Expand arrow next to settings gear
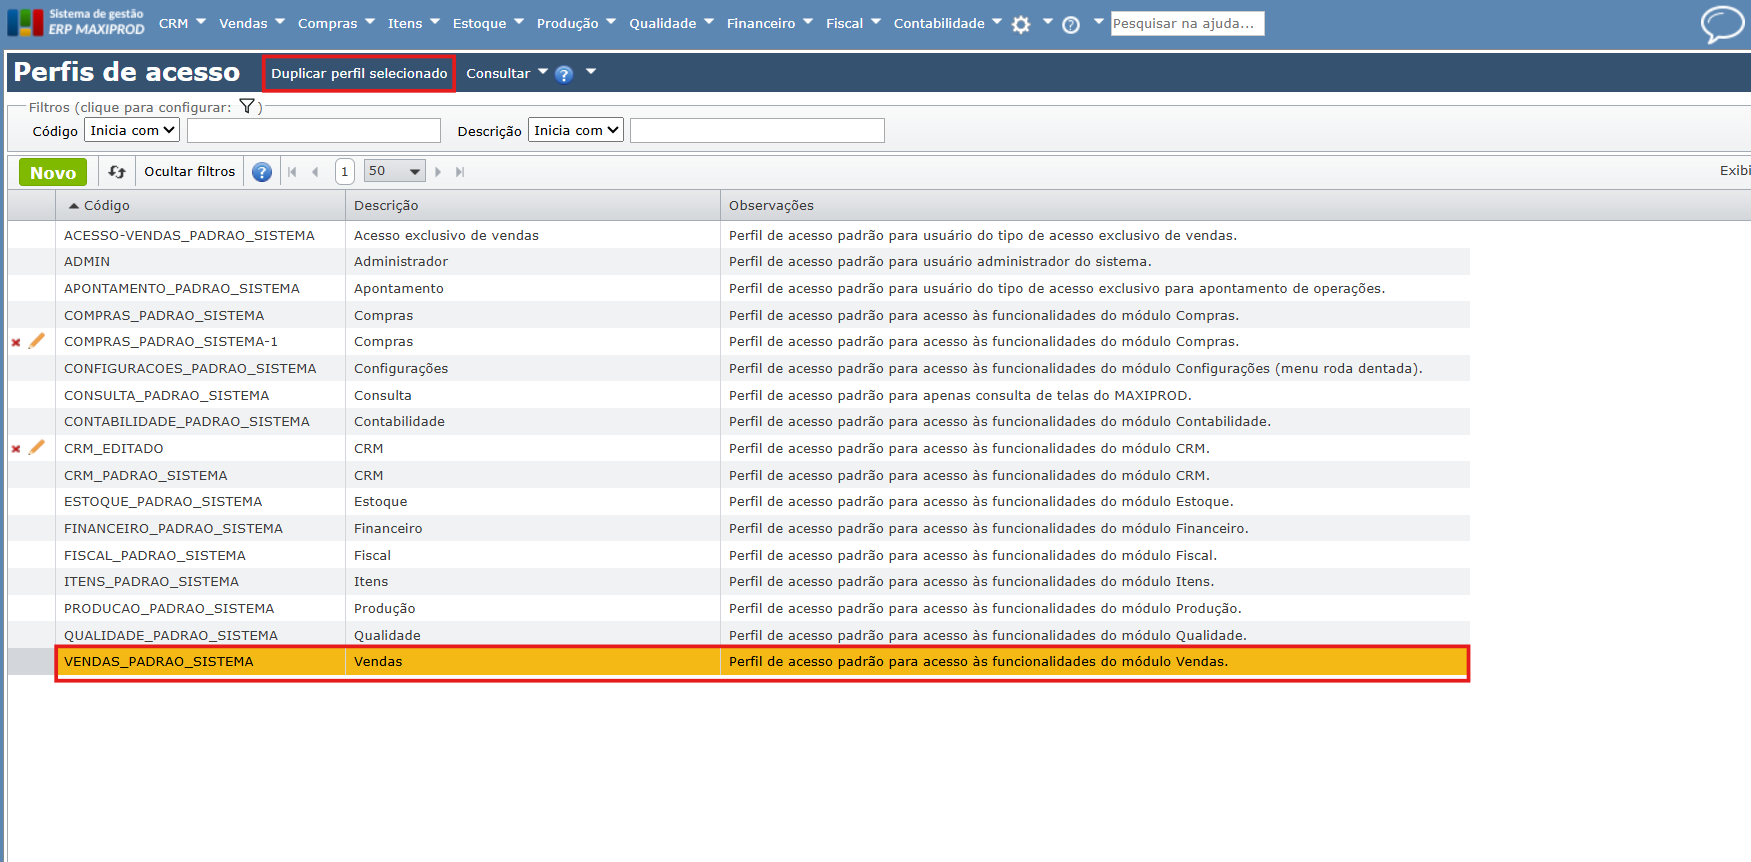 point(1047,21)
